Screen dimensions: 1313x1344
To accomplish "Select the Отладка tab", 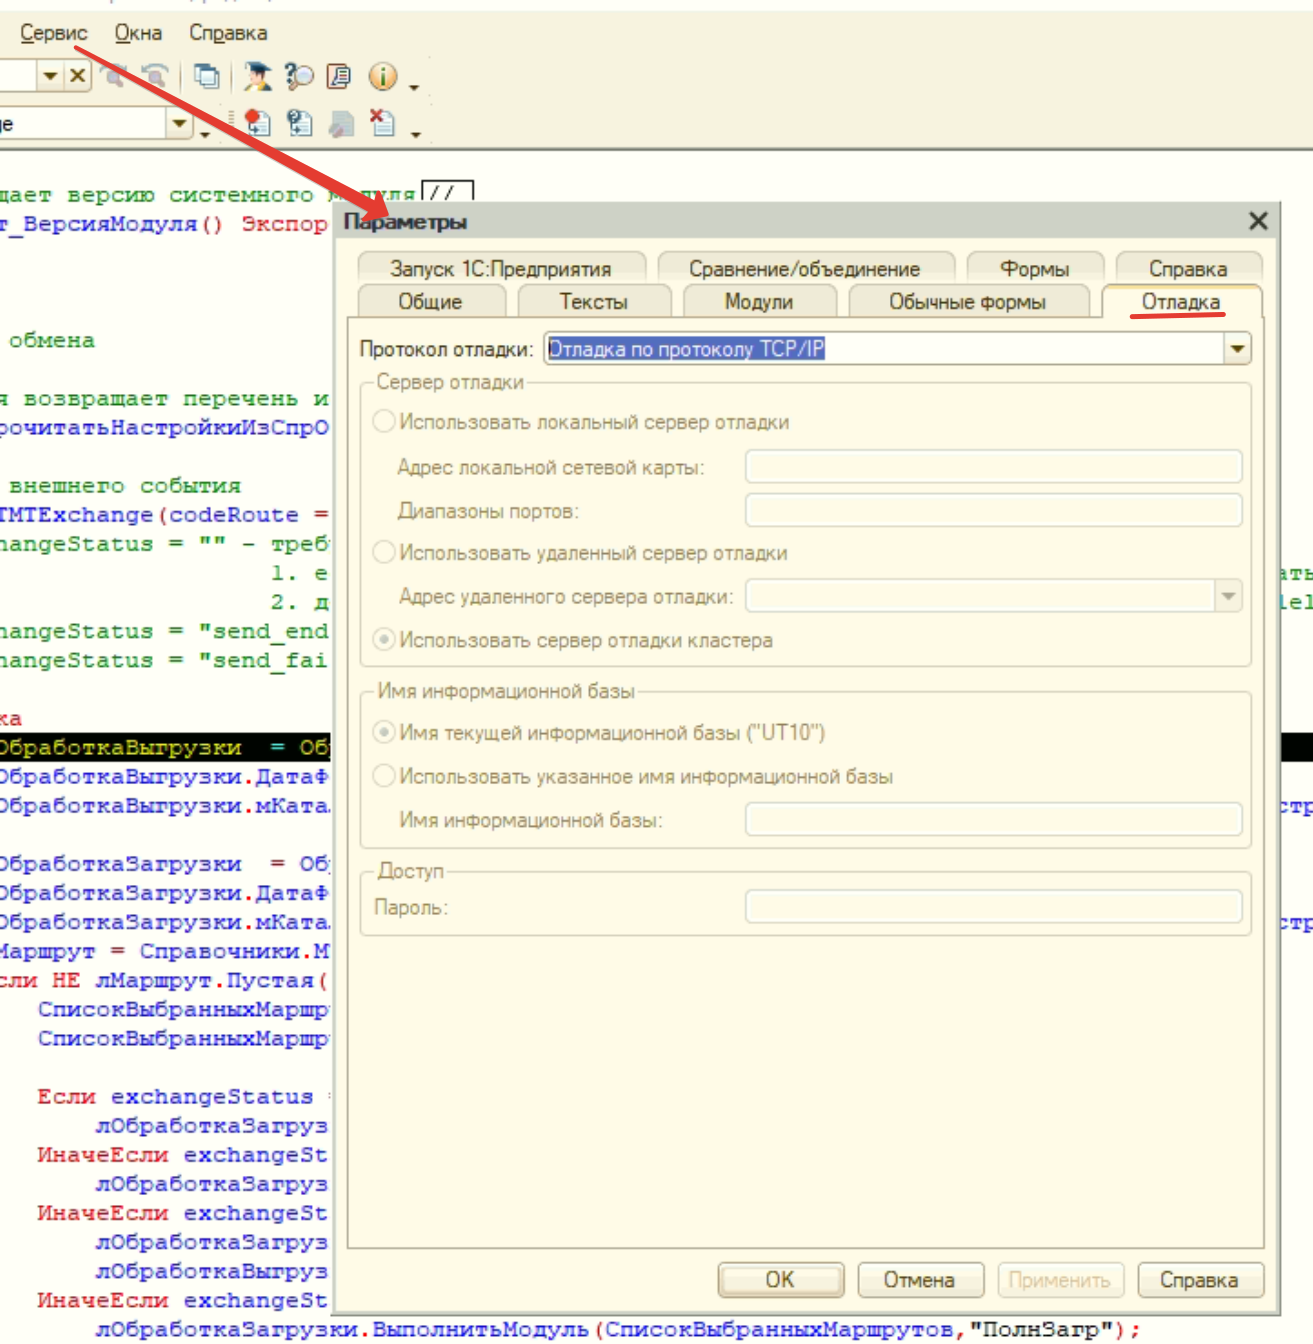I will [x=1181, y=301].
